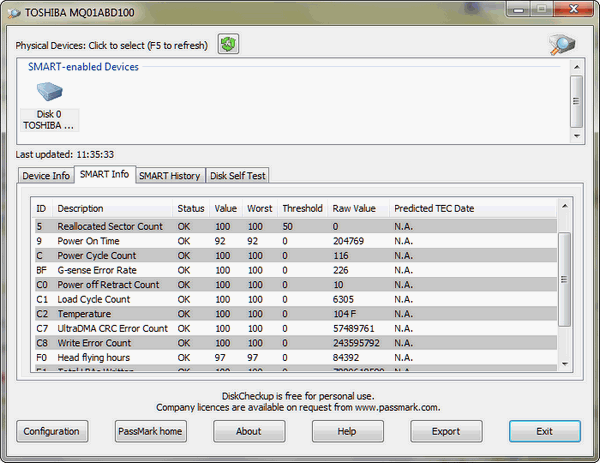Click the Raw Value column header
600x463 pixels.
pyautogui.click(x=359, y=209)
